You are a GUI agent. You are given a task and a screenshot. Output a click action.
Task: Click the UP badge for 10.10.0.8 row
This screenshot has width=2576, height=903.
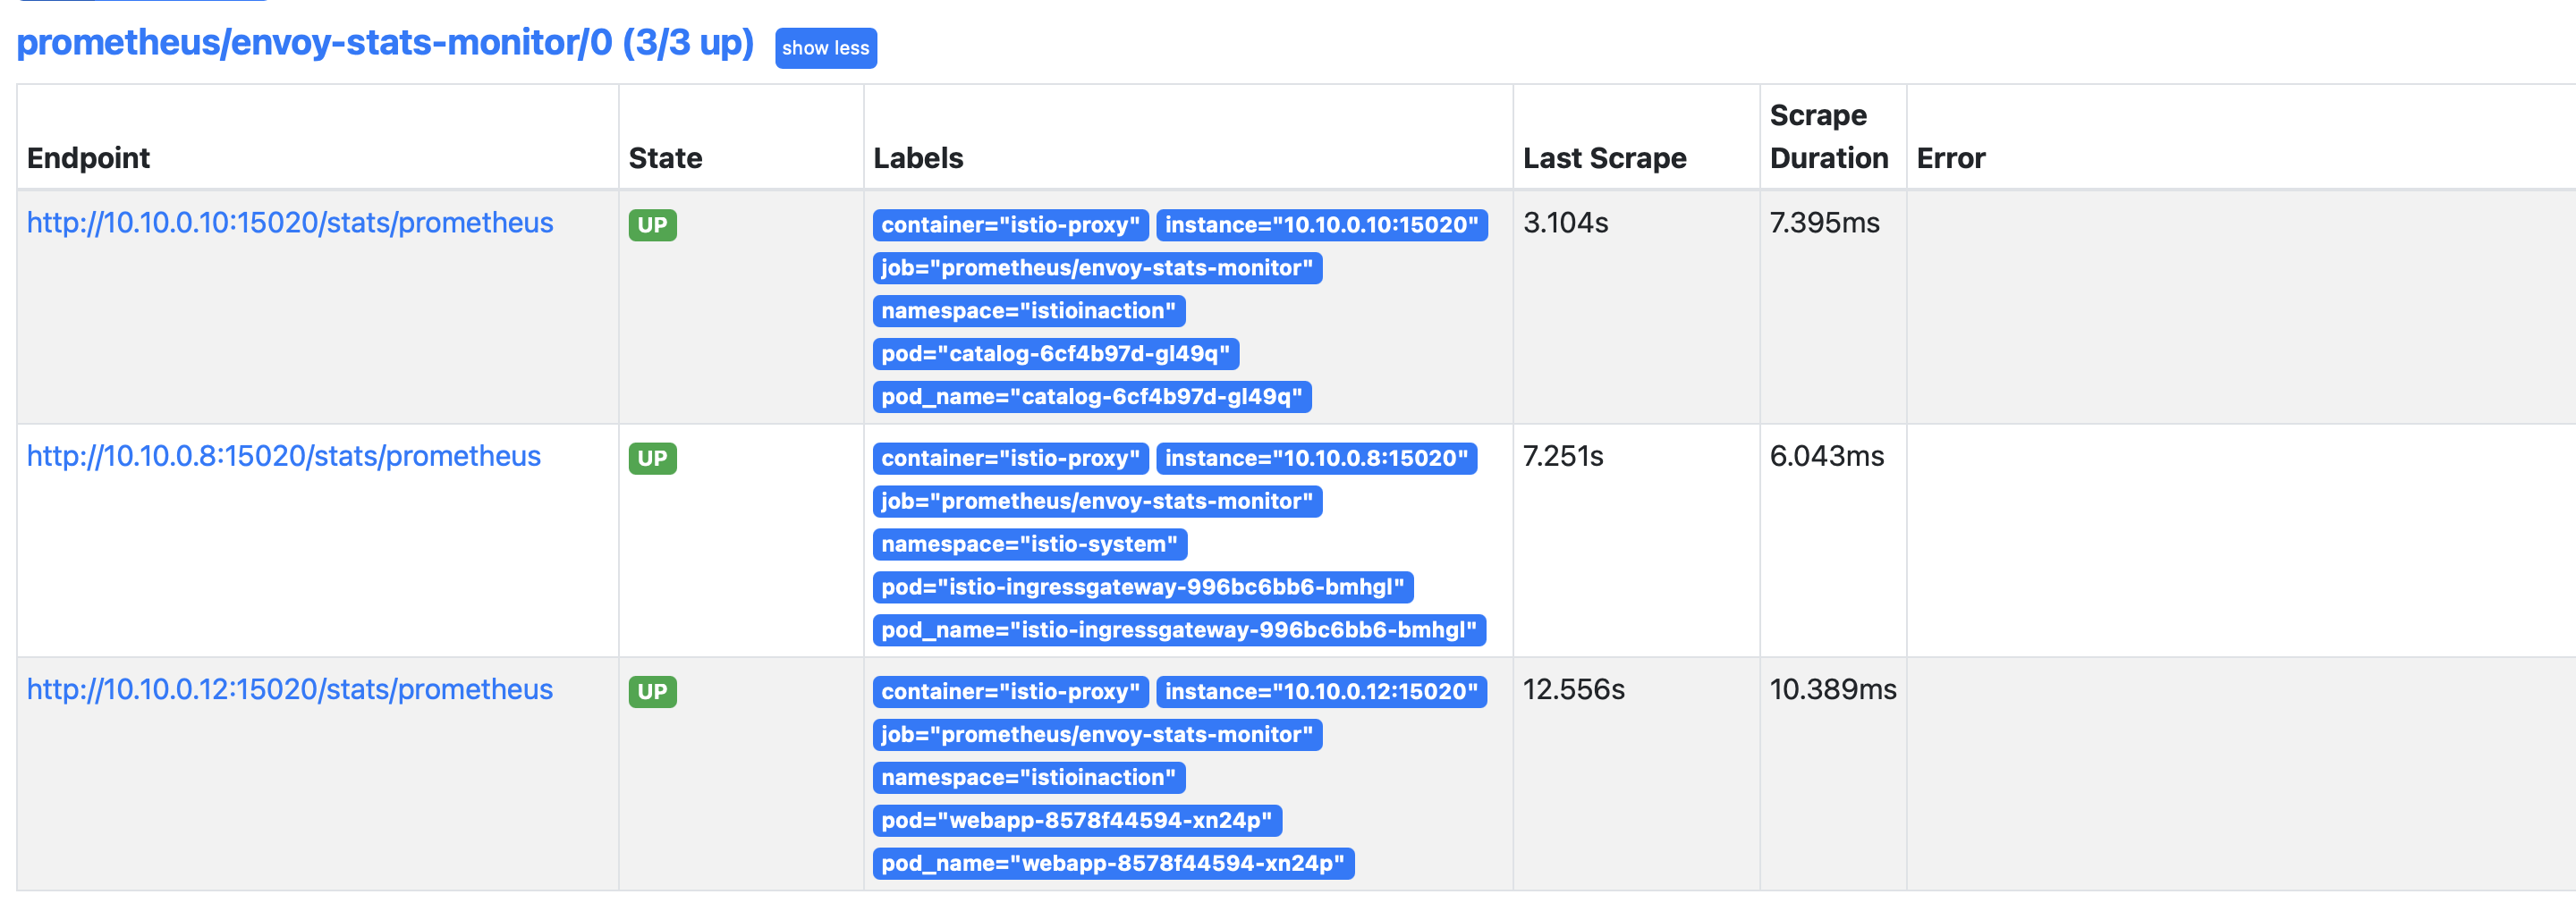pos(652,458)
